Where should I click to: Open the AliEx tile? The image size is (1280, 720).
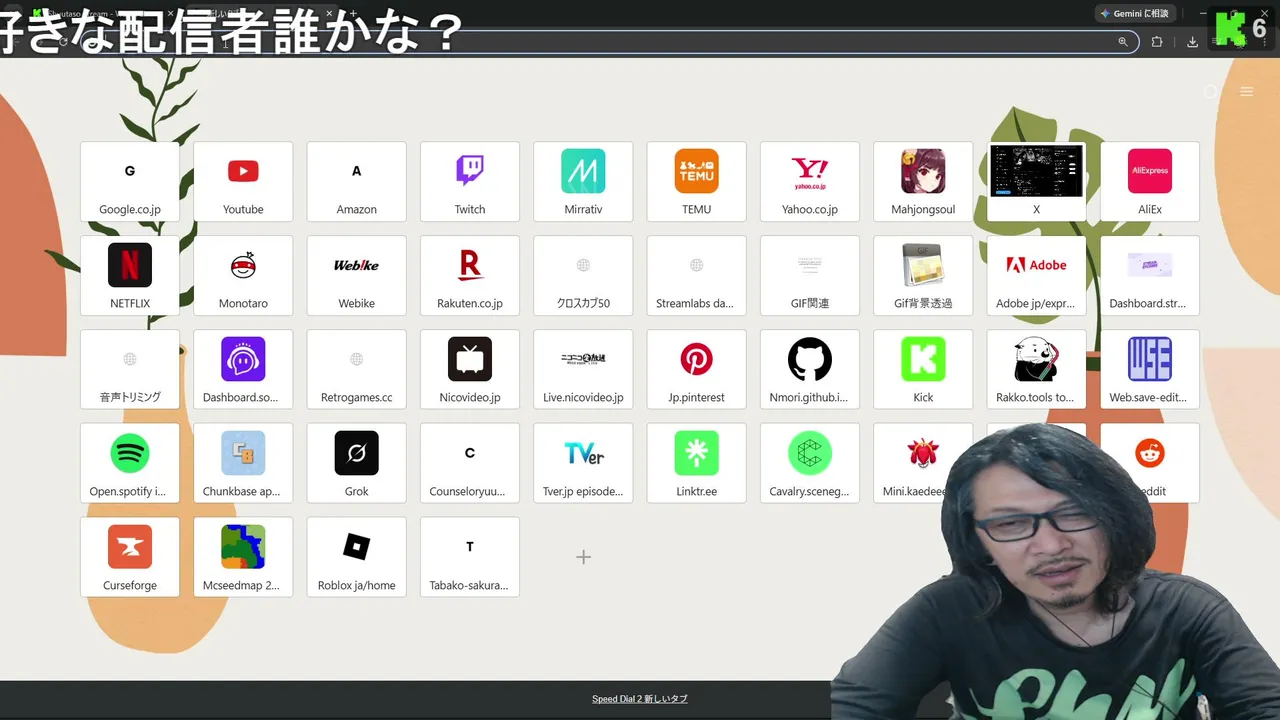tap(1150, 182)
